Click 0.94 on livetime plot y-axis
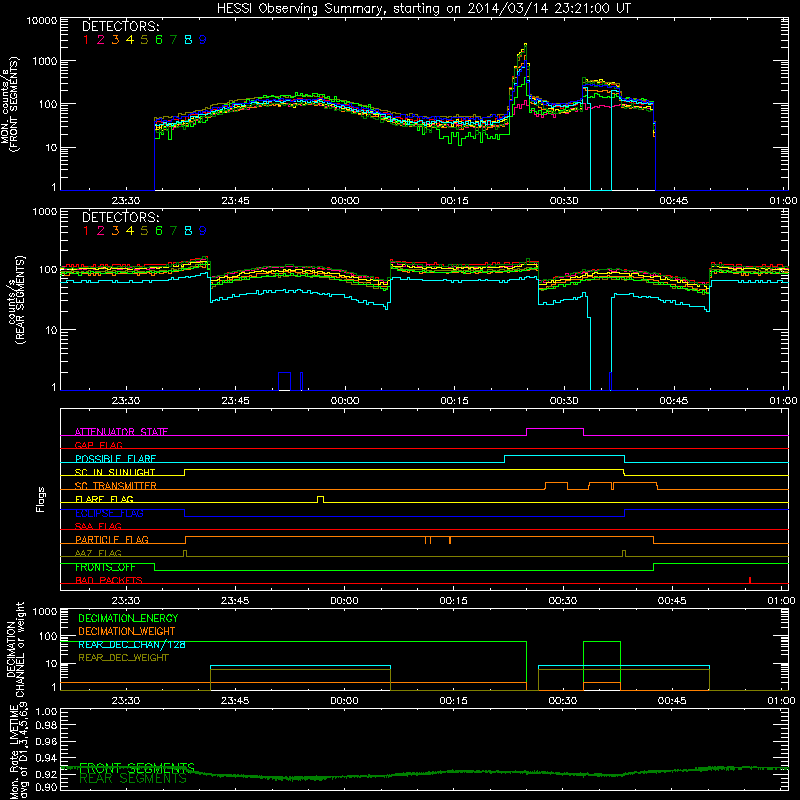Image resolution: width=800 pixels, height=800 pixels. (x=46, y=758)
